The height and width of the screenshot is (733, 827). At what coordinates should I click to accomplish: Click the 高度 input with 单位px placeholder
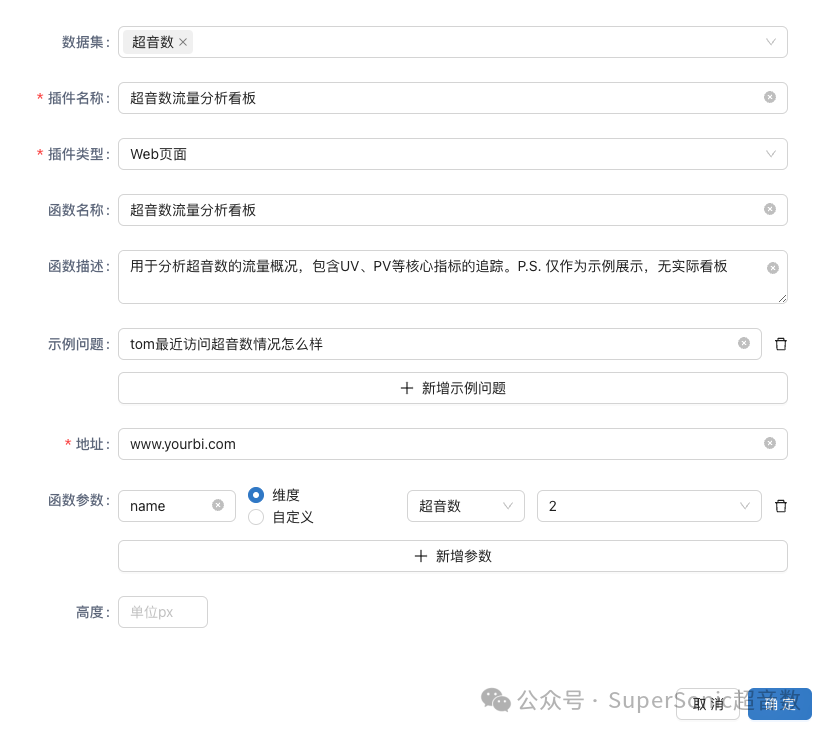coord(162,611)
